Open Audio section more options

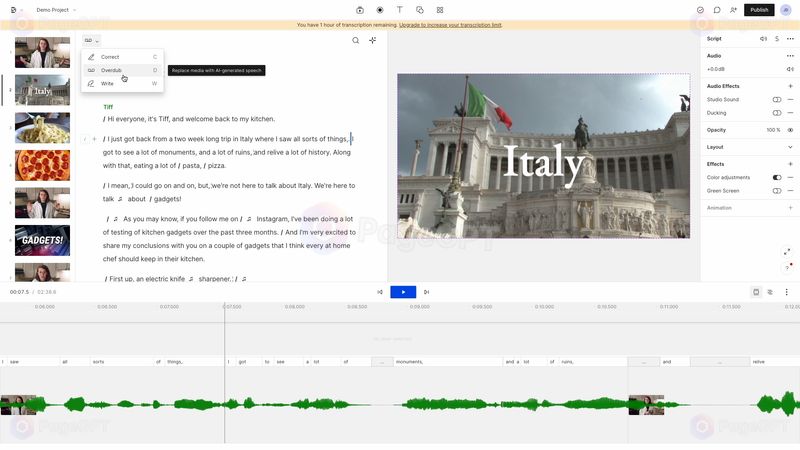coord(790,56)
